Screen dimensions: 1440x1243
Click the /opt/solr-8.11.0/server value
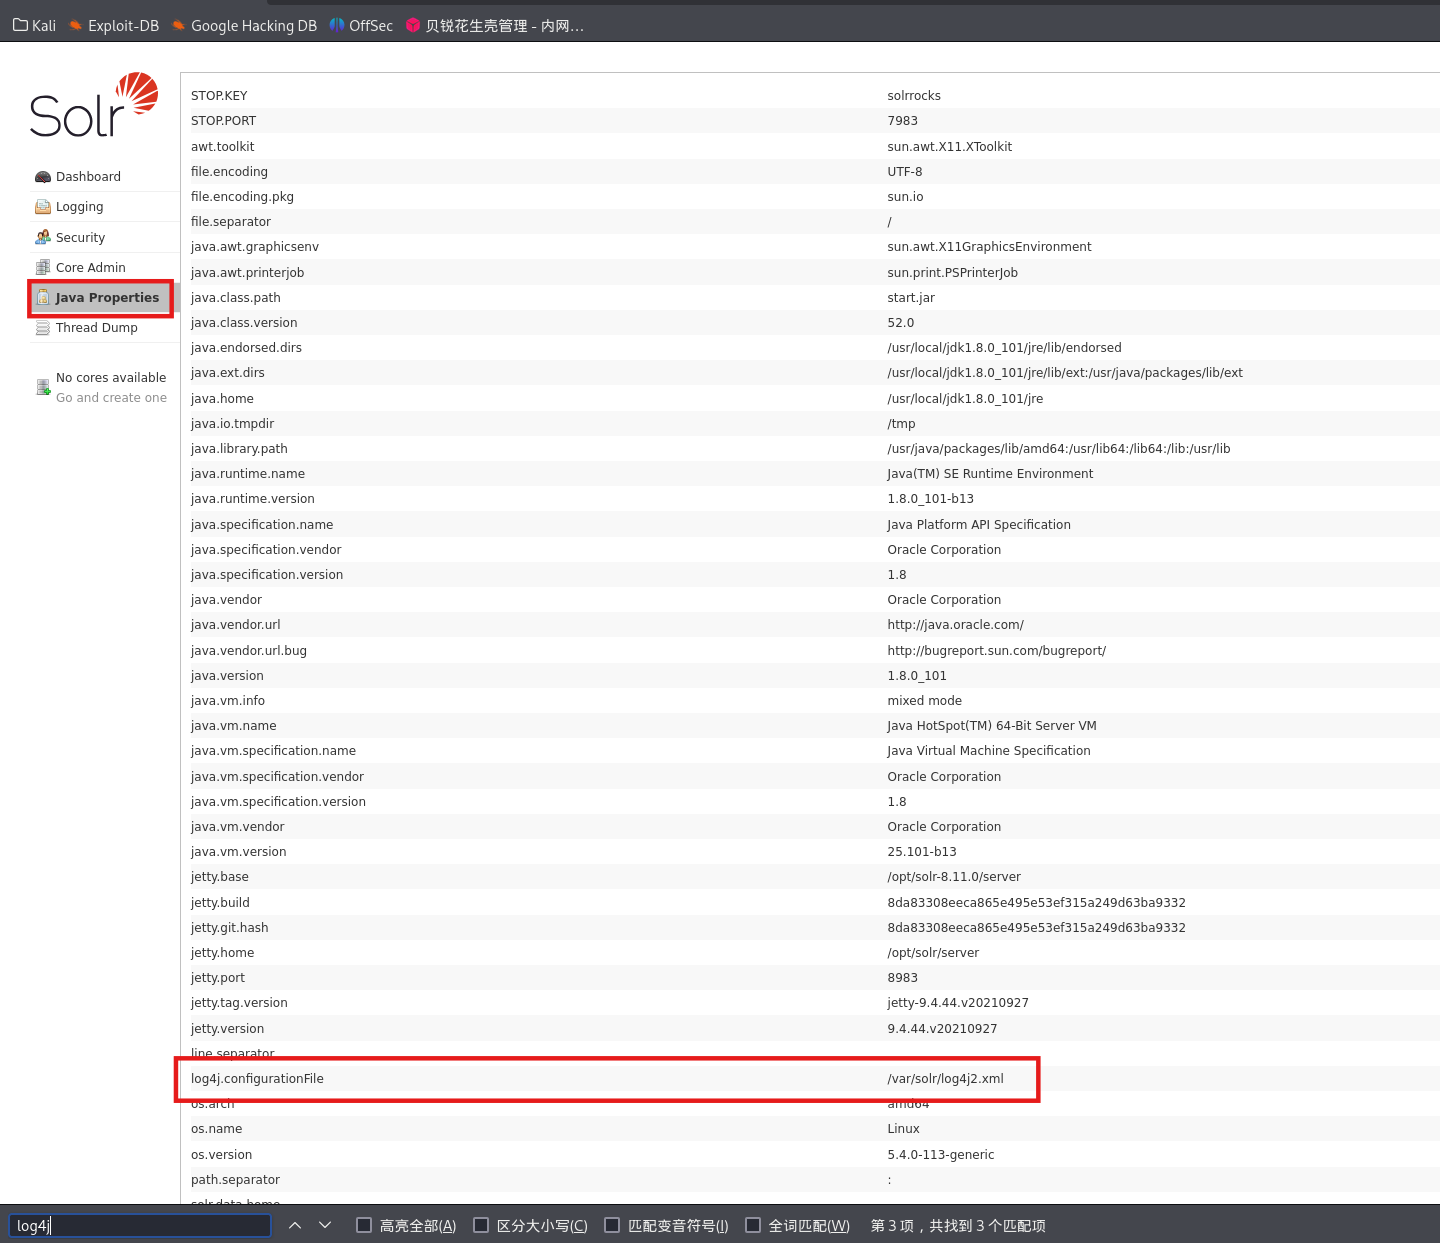pos(954,876)
